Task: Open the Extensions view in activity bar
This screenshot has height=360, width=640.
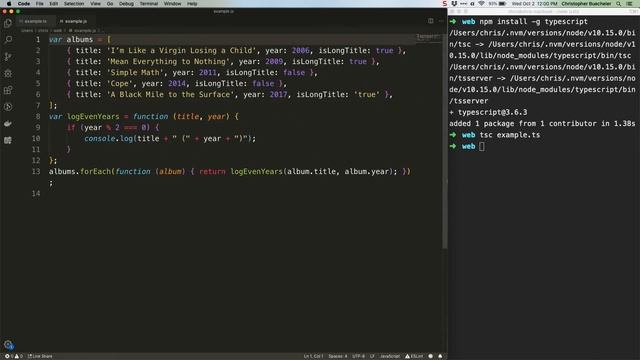Action: 8,90
